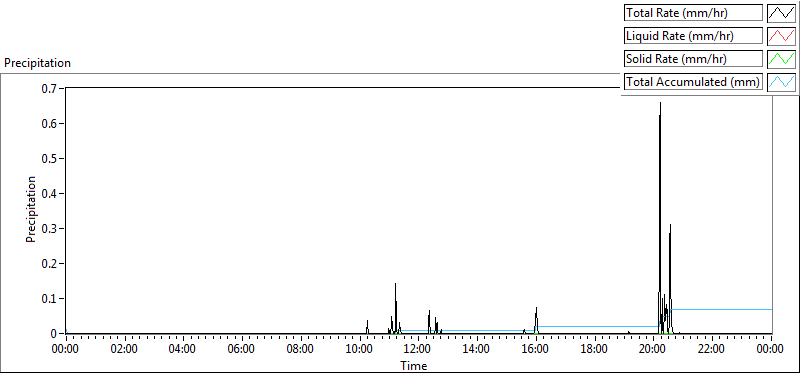Click the 12:00 time axis label

point(419,349)
